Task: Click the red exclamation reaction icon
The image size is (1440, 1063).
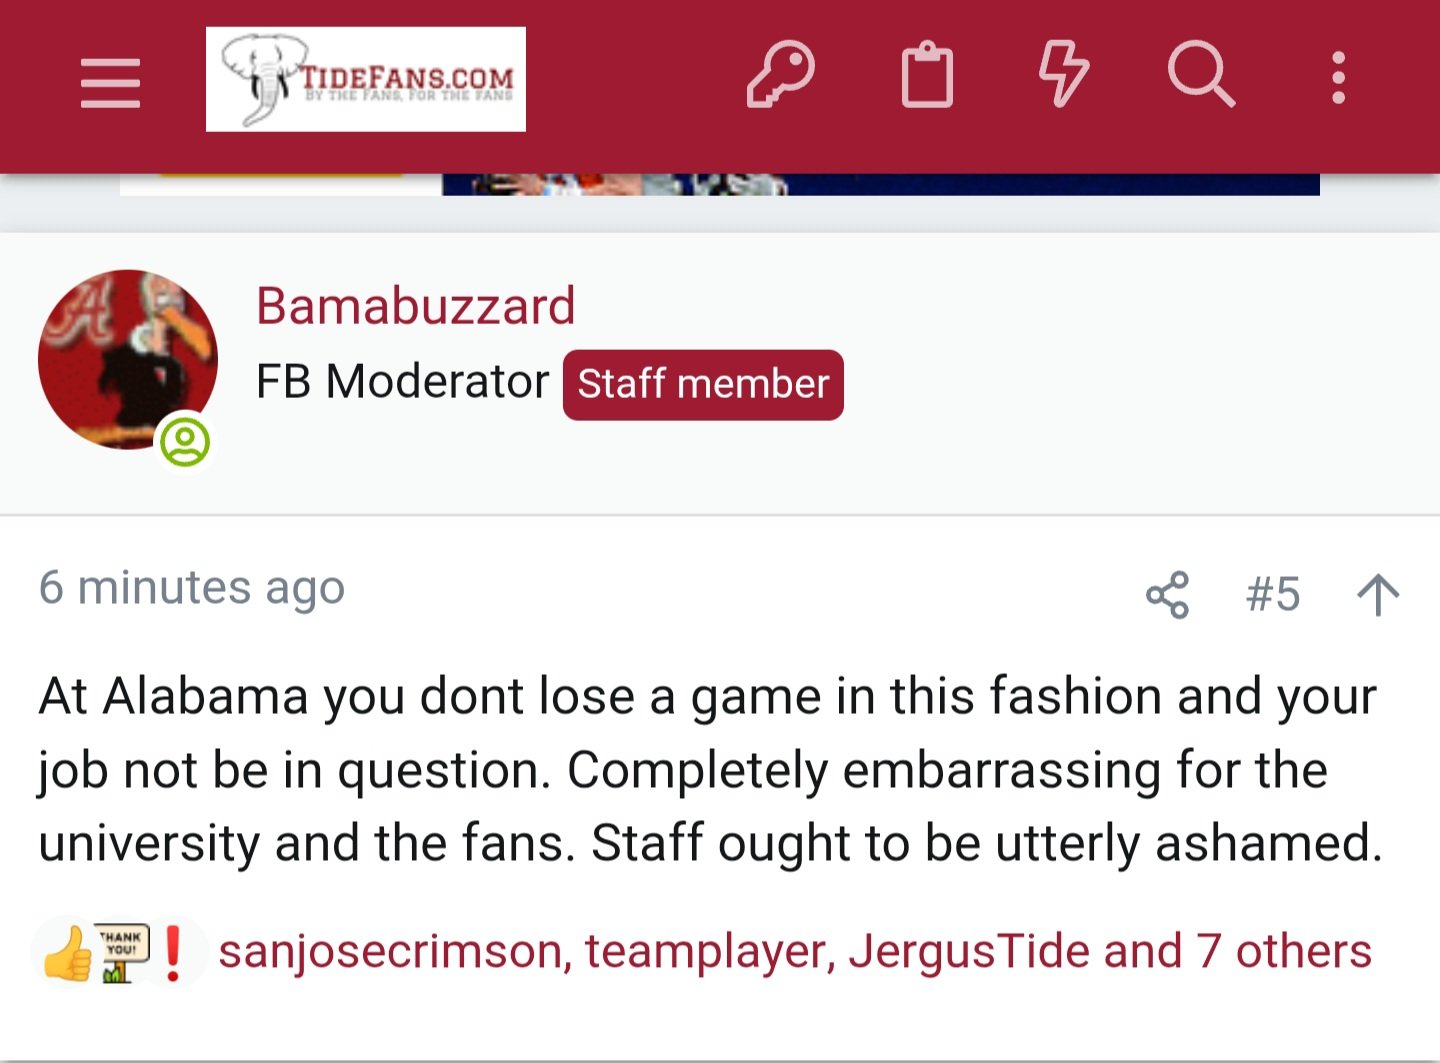Action: [173, 953]
